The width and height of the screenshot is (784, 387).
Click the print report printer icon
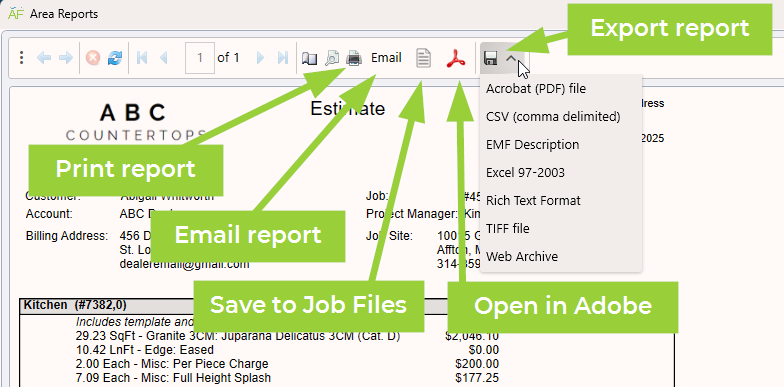[x=354, y=58]
